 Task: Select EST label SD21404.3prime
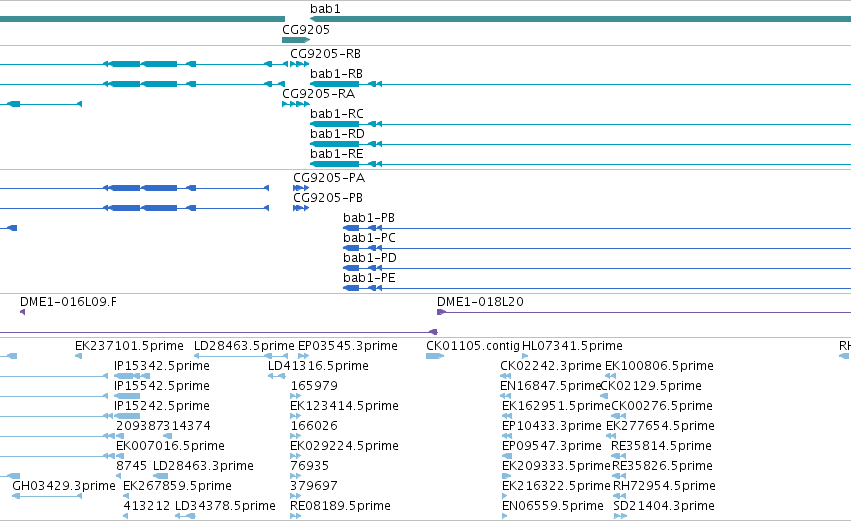tap(664, 507)
